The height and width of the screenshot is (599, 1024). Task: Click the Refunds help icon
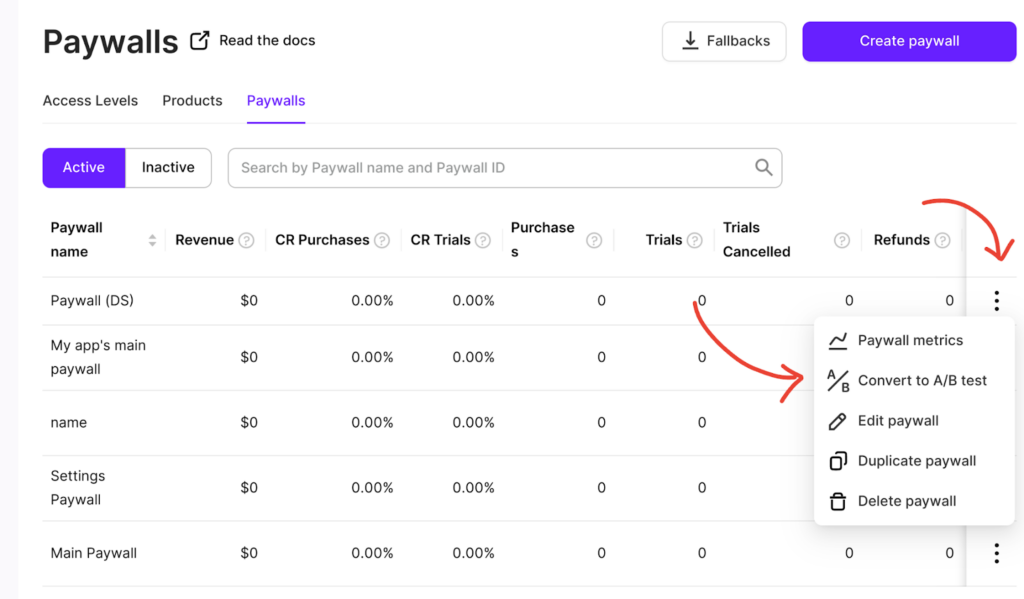click(x=942, y=240)
